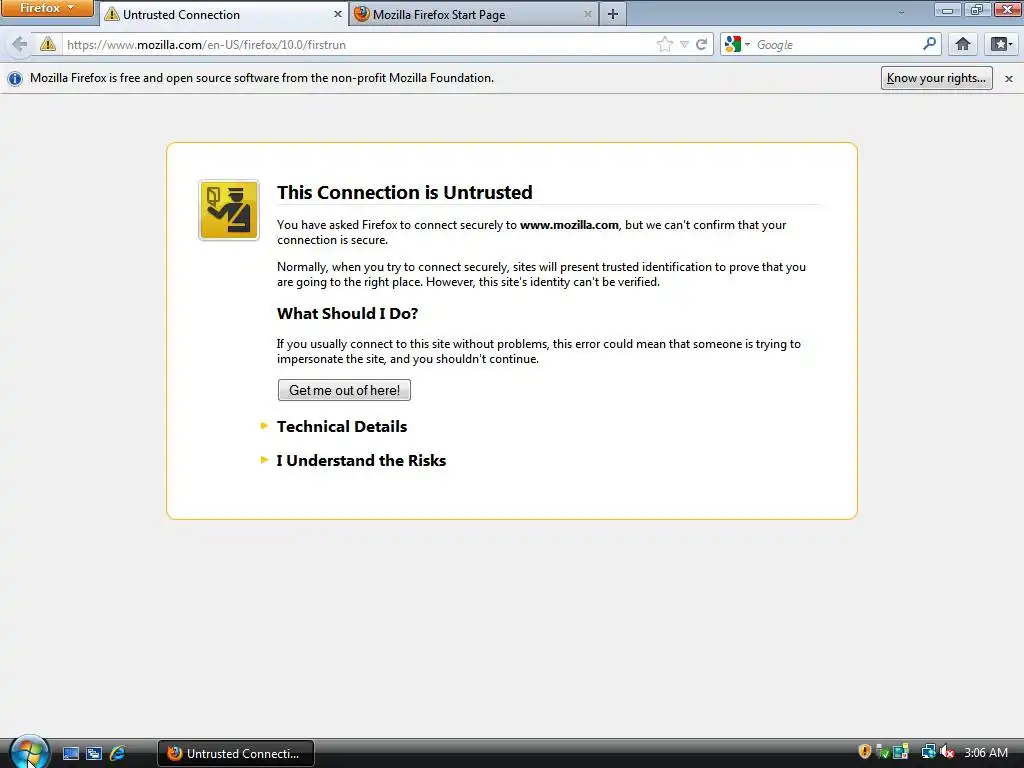
Task: Minimize the Firefox window
Action: (947, 9)
